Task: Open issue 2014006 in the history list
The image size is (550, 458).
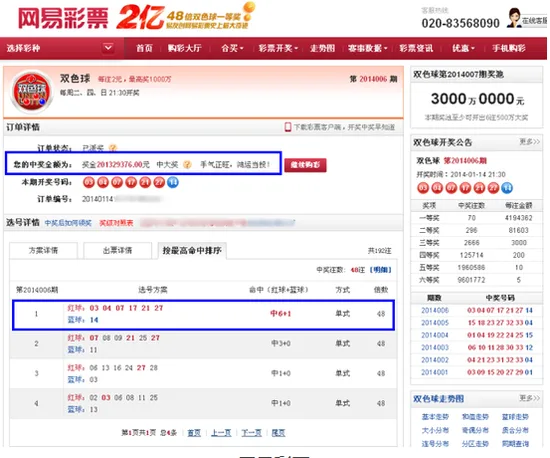Action: [435, 310]
